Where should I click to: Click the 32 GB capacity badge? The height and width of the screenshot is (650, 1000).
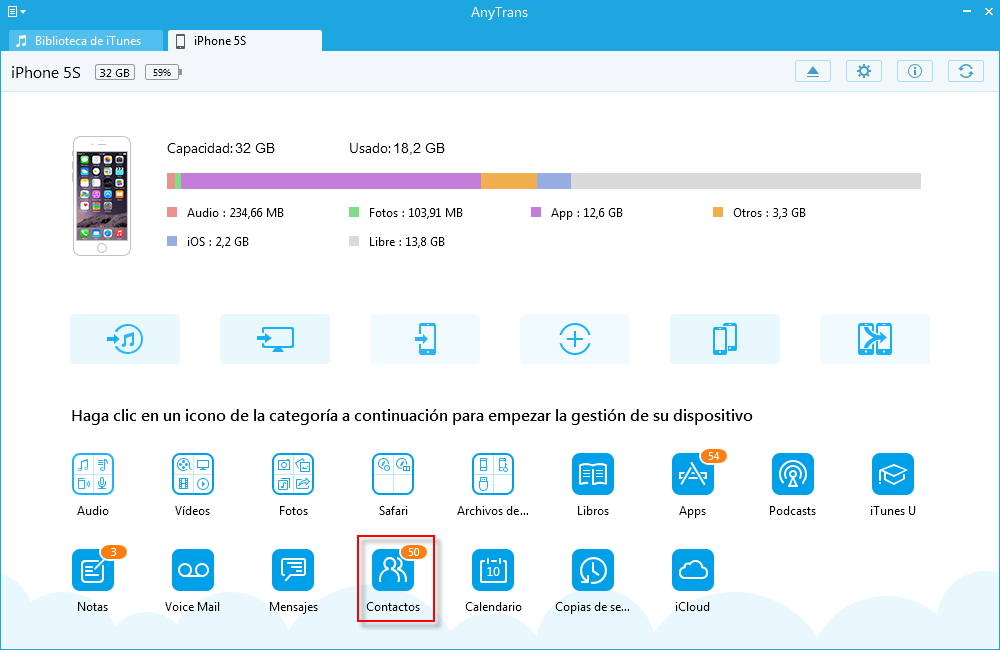pos(115,72)
